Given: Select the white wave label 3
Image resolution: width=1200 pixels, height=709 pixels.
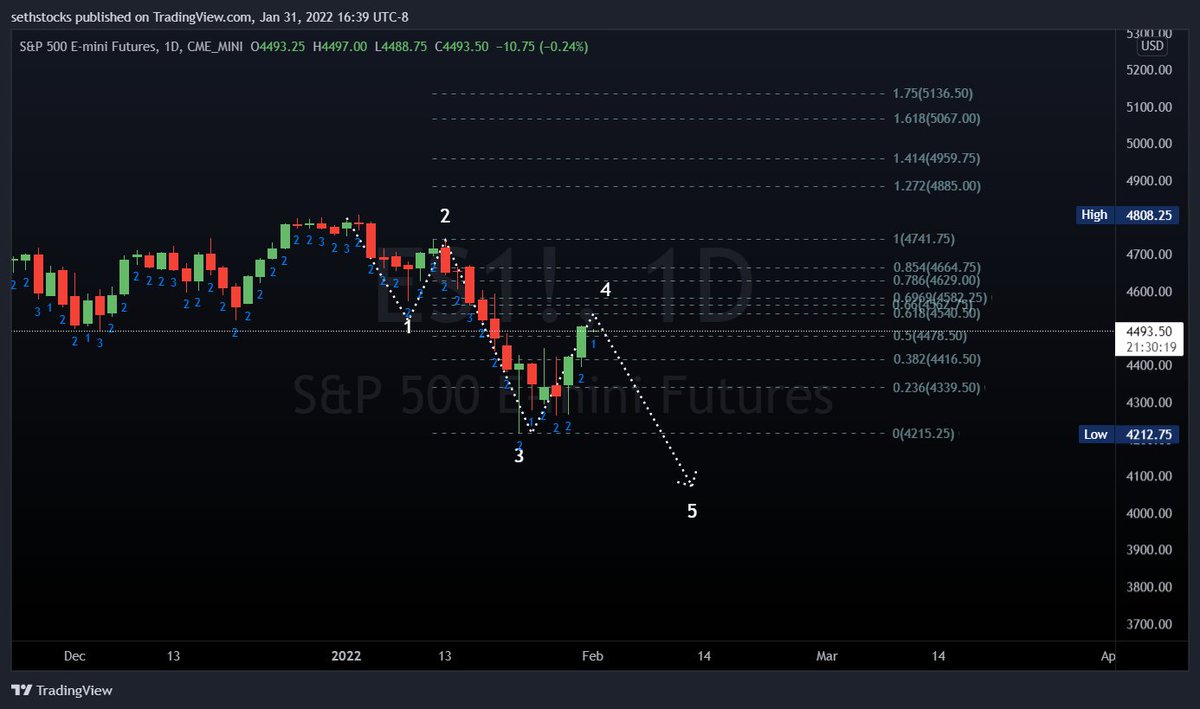Looking at the screenshot, I should pyautogui.click(x=519, y=456).
